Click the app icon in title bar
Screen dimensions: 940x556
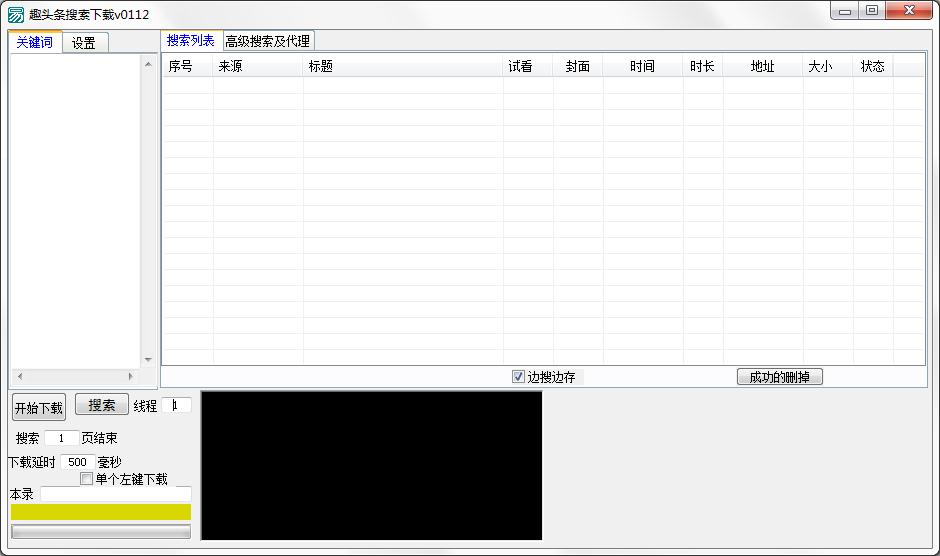[x=16, y=14]
